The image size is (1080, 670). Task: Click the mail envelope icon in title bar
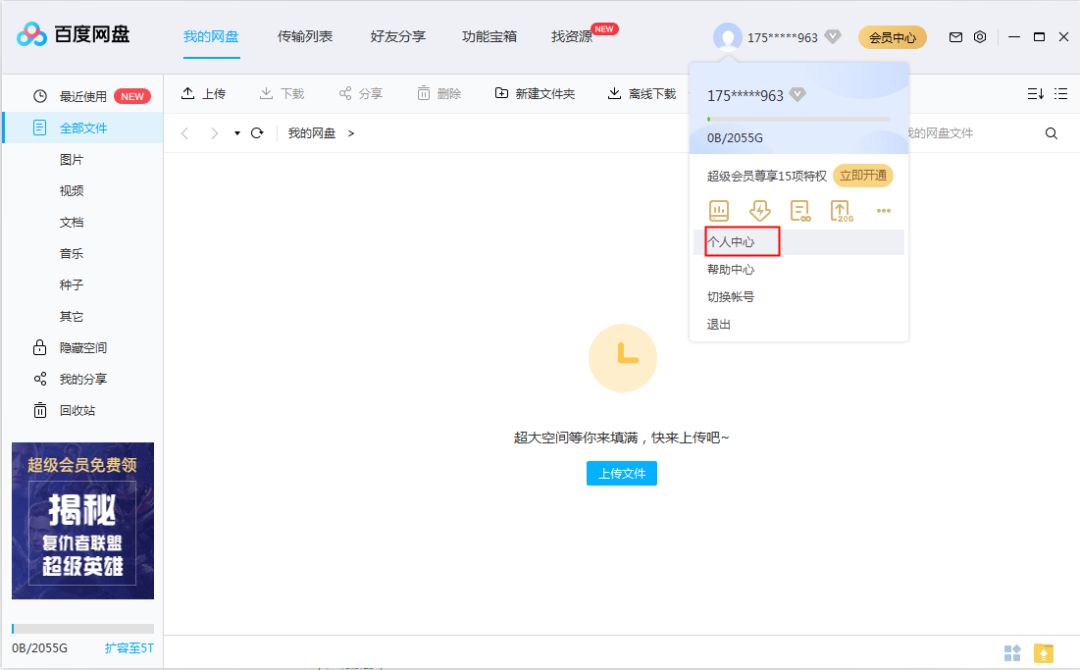[x=955, y=37]
